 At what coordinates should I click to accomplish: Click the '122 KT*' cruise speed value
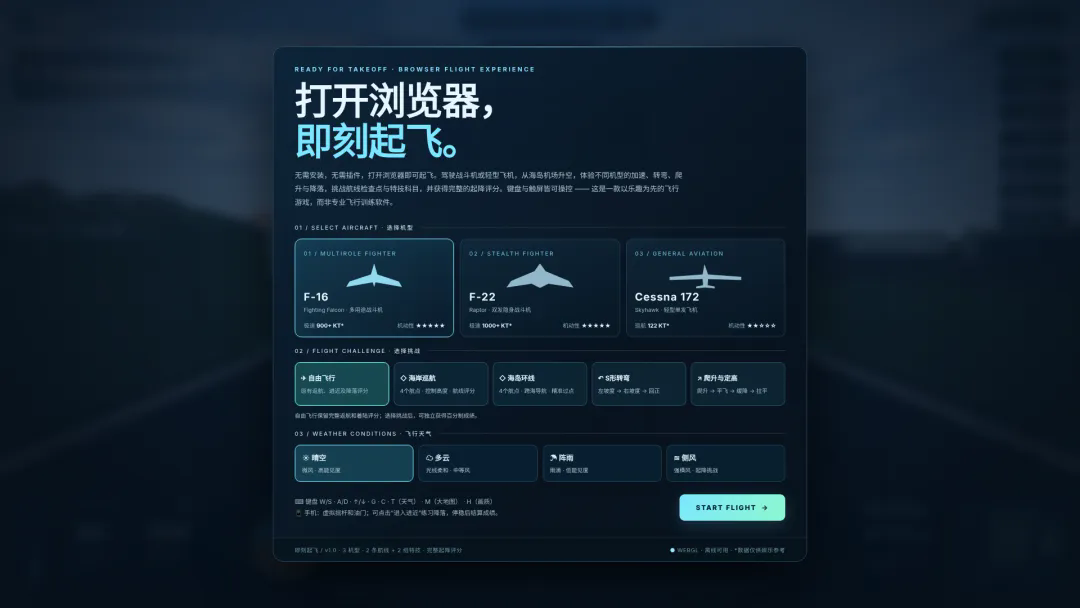point(658,326)
